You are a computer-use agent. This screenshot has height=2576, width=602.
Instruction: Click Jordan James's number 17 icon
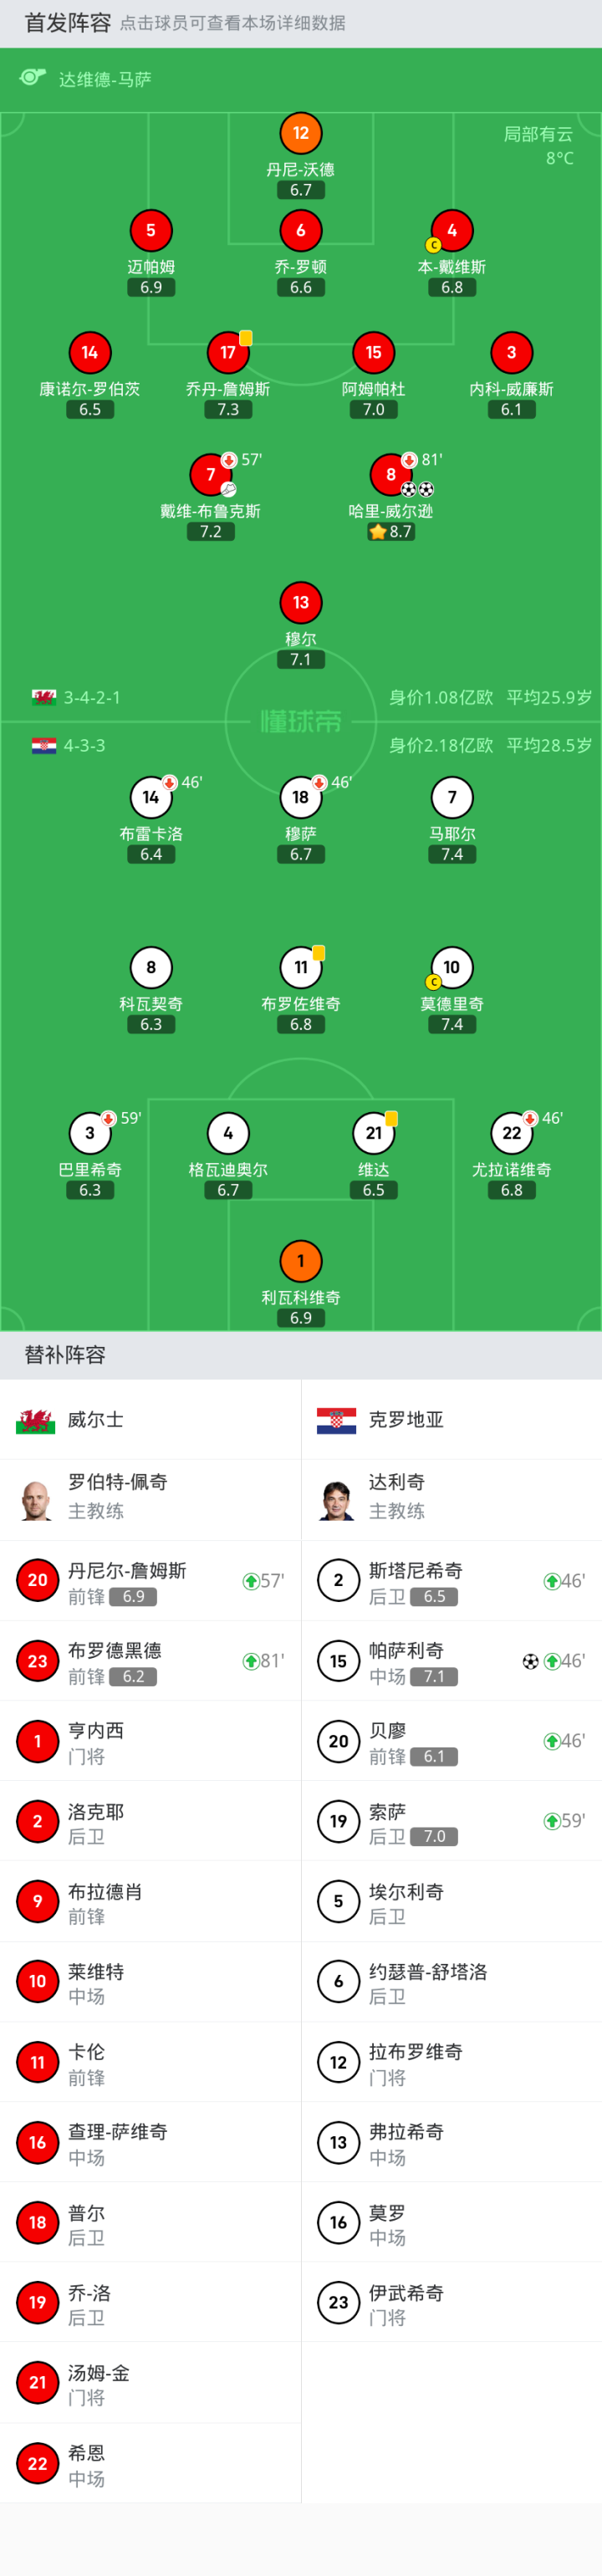228,353
